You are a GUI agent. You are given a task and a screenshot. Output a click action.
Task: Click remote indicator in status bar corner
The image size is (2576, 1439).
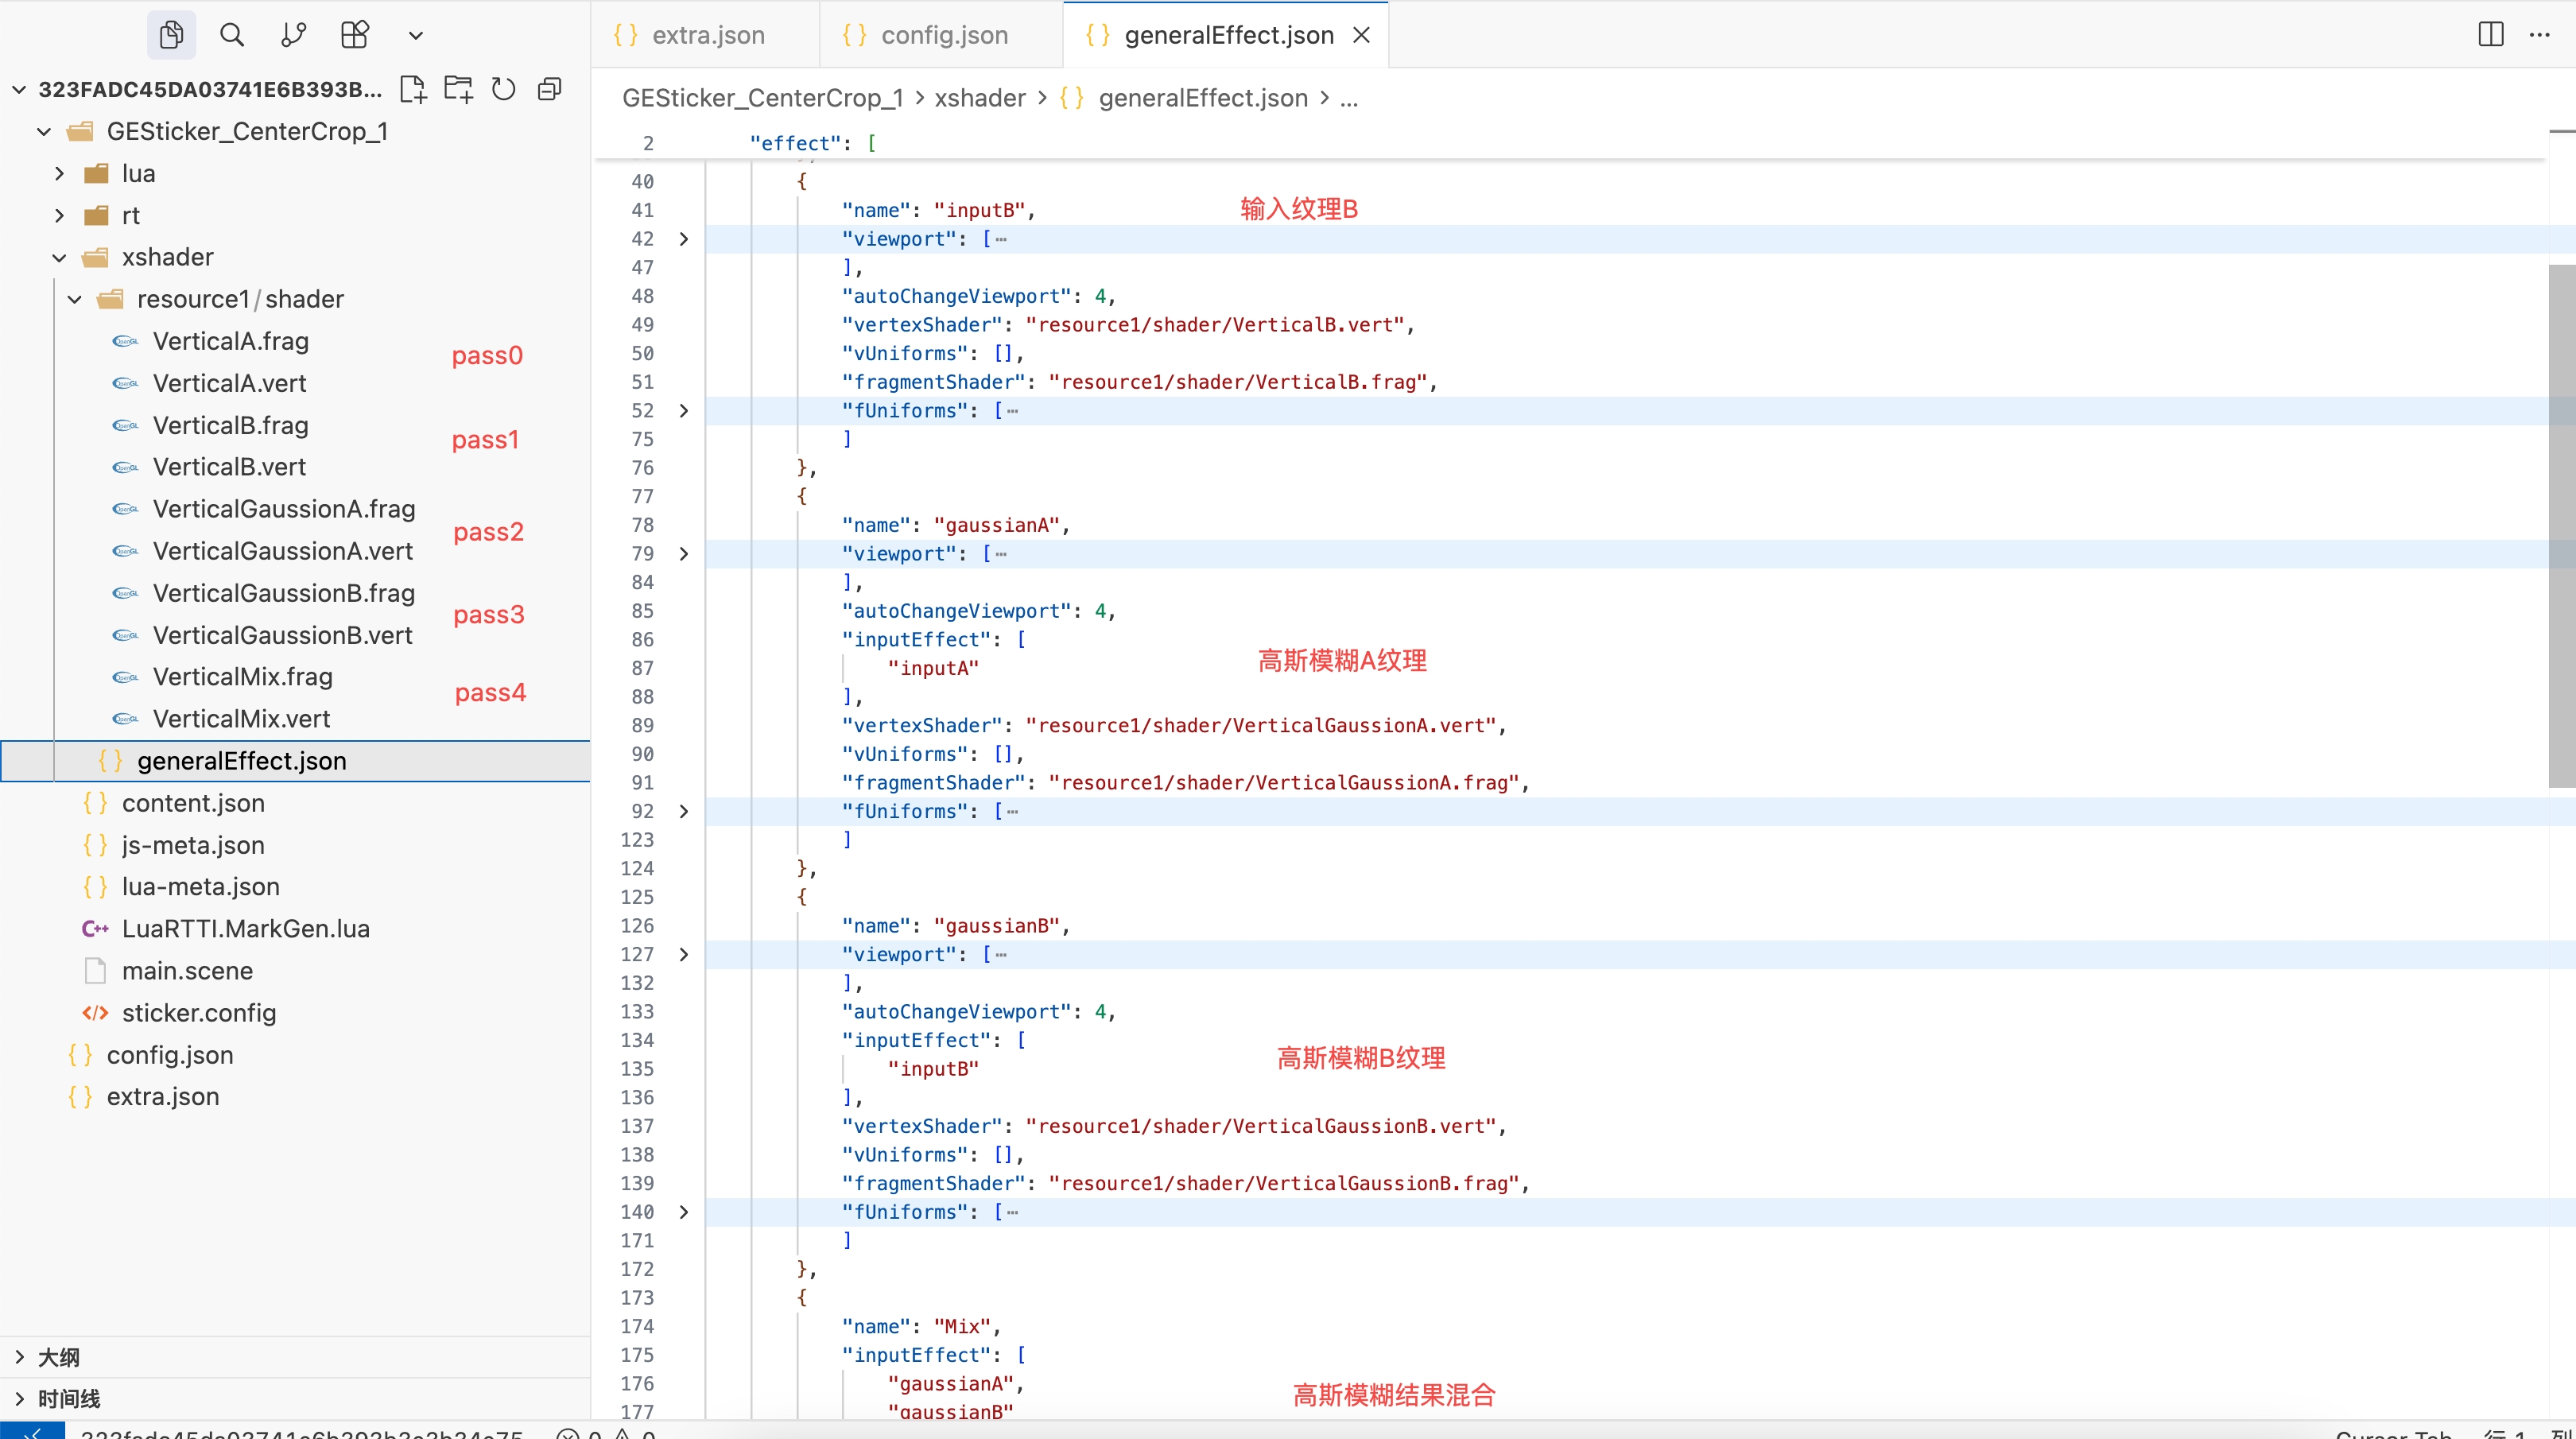pyautogui.click(x=32, y=1431)
